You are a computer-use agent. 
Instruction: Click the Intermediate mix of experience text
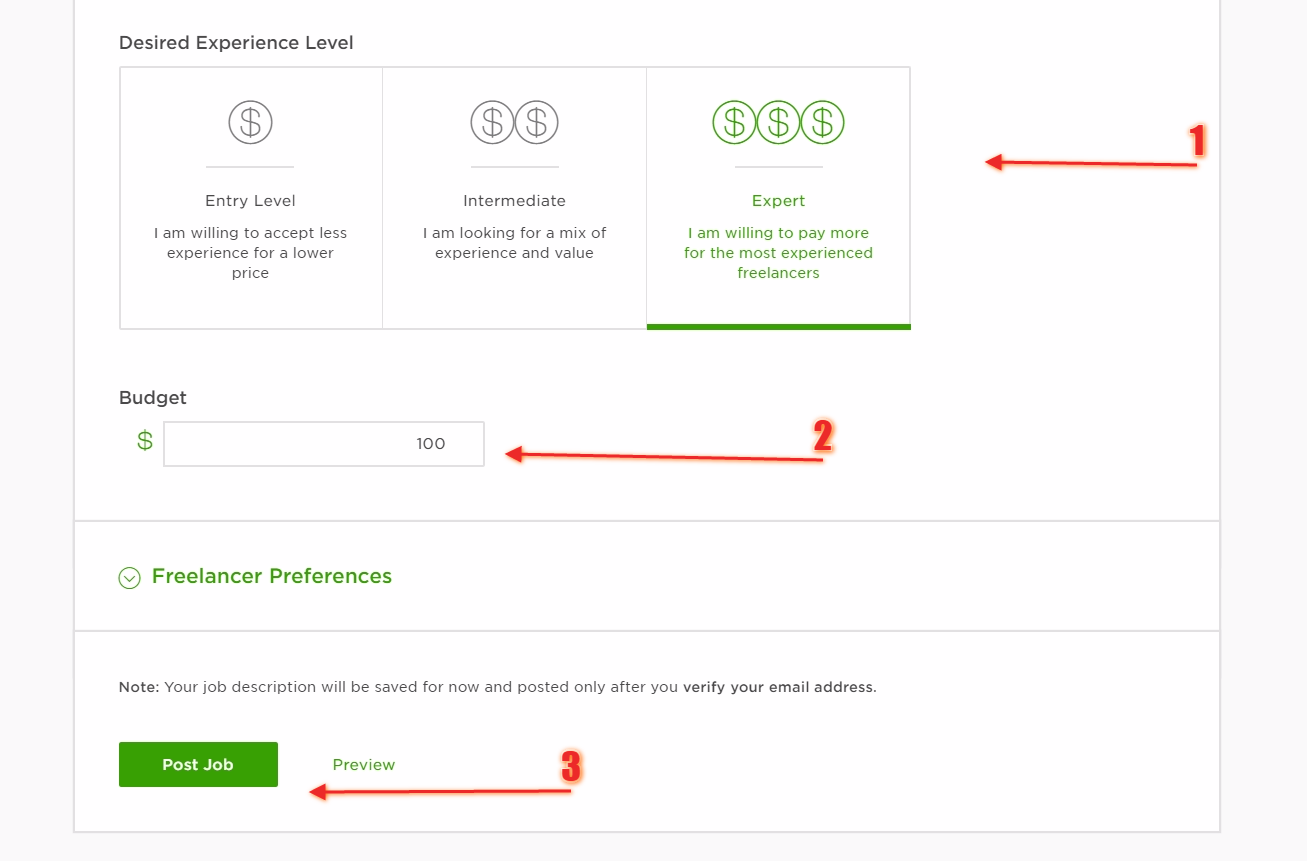(514, 243)
